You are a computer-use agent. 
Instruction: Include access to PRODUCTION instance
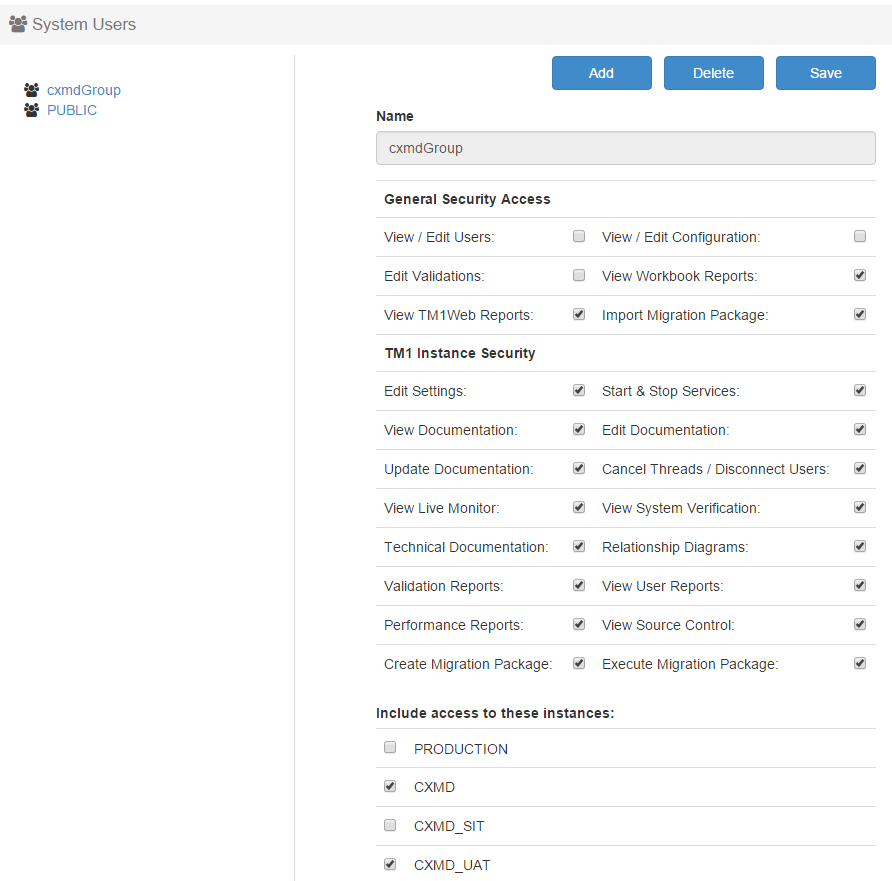pos(390,747)
